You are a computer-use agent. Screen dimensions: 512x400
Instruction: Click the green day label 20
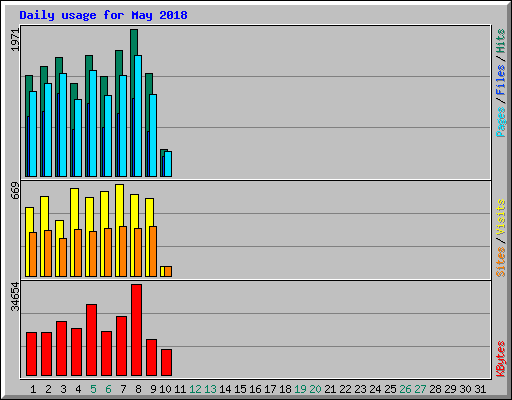coord(315,389)
